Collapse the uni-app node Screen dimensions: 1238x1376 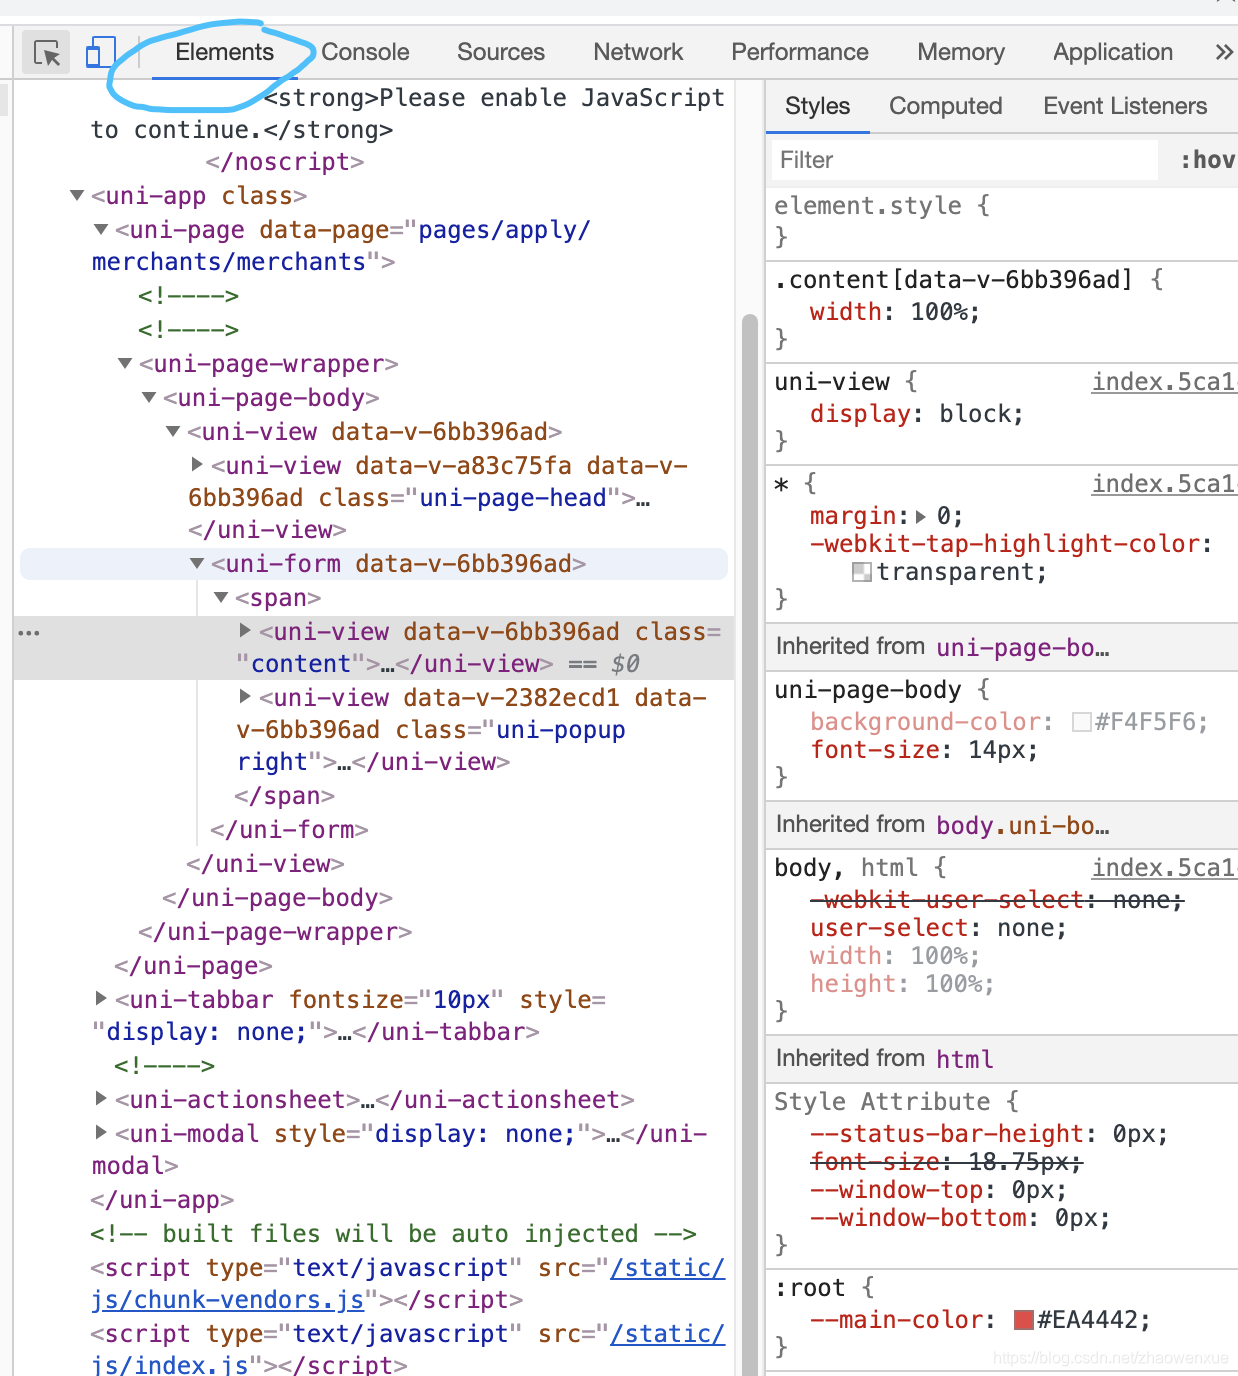point(77,196)
